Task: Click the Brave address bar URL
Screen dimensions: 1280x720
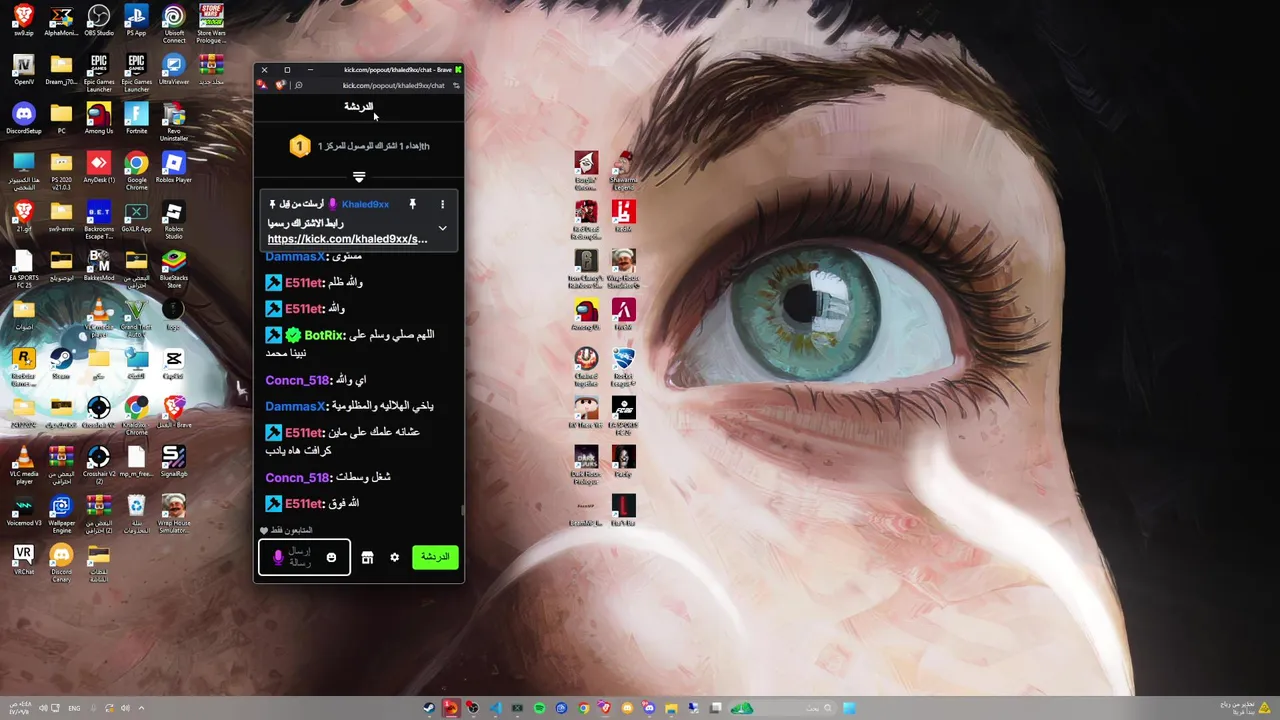Action: point(393,85)
